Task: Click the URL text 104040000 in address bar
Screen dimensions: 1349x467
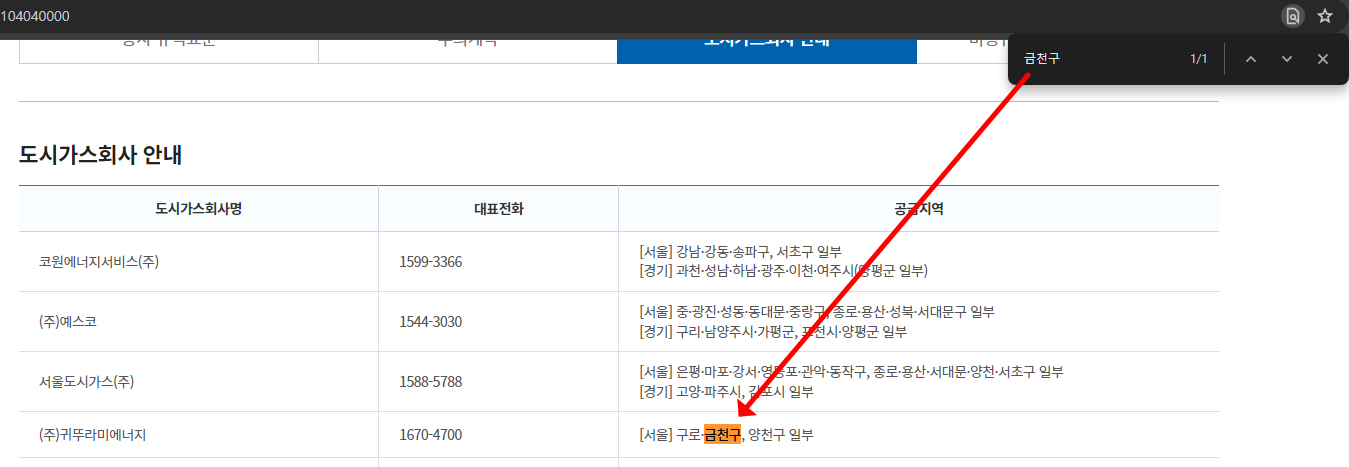Action: 35,16
